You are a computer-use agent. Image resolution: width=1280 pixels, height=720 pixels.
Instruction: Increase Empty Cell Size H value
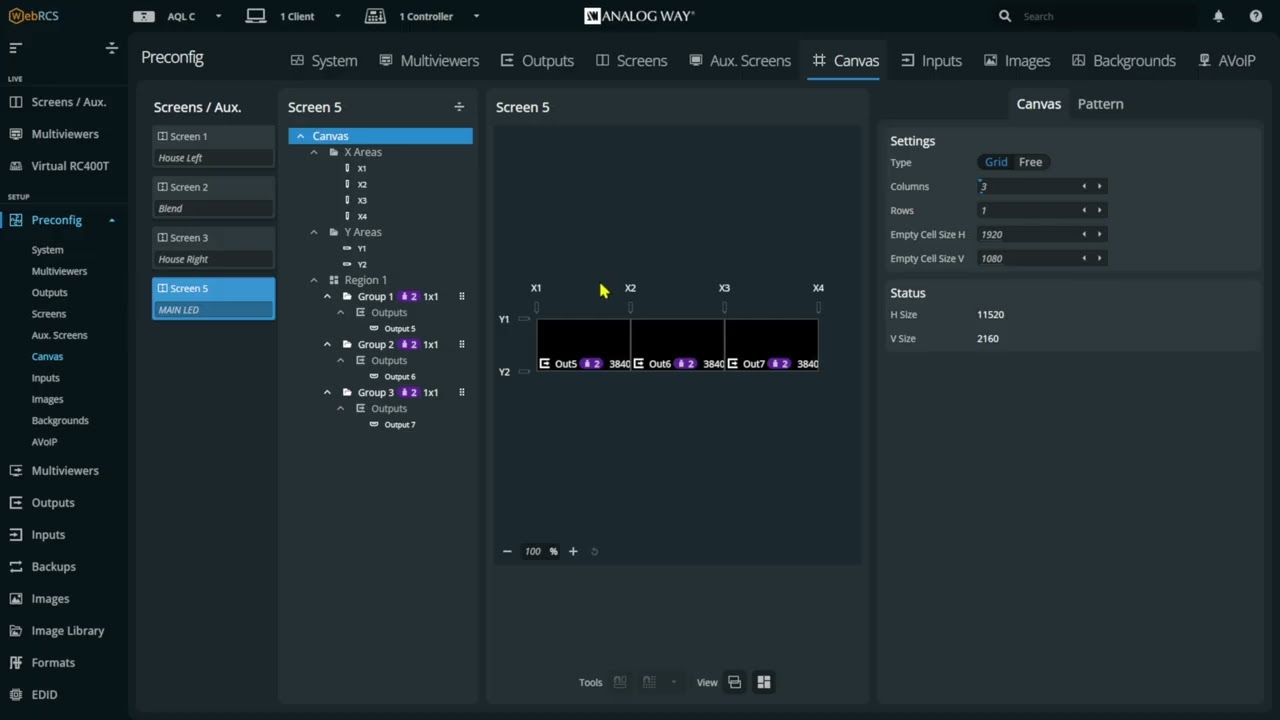pos(1099,234)
